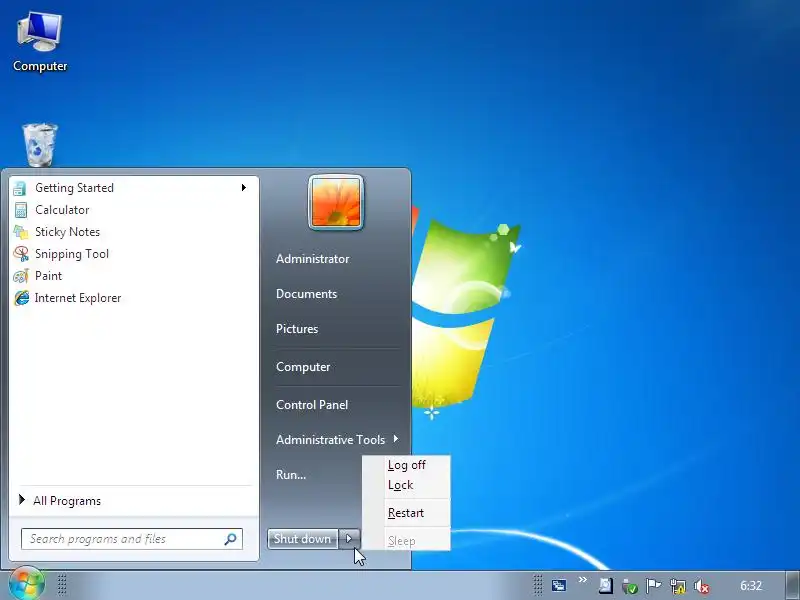Open Pictures library from the Start menu
This screenshot has width=800, height=600.
point(297,329)
